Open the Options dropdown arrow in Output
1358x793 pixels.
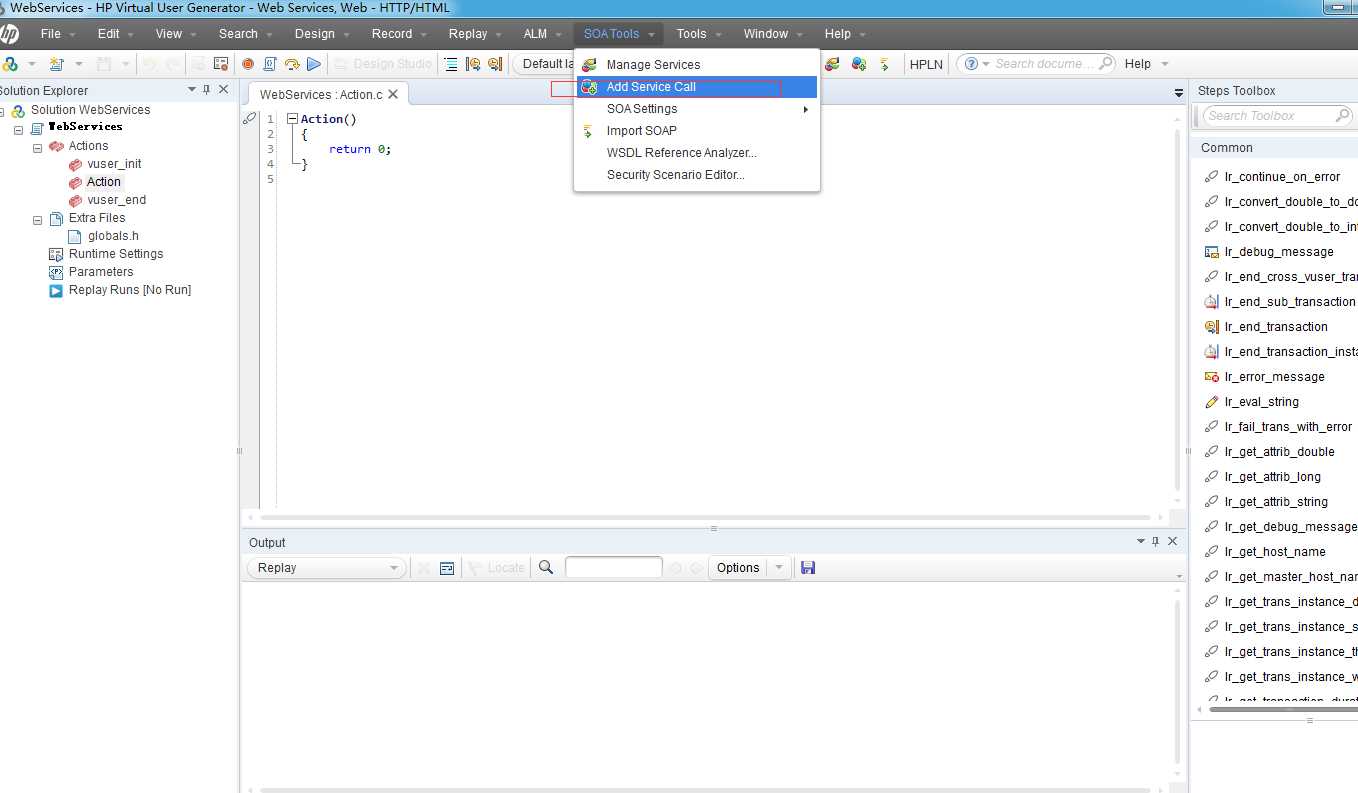click(779, 568)
